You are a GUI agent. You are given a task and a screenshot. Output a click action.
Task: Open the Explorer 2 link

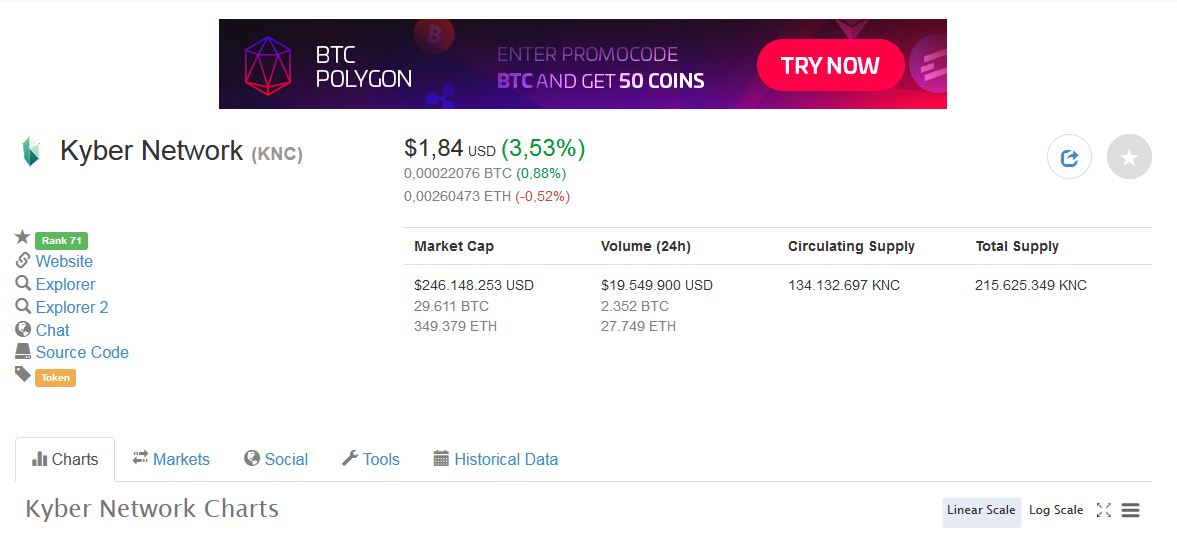click(72, 307)
